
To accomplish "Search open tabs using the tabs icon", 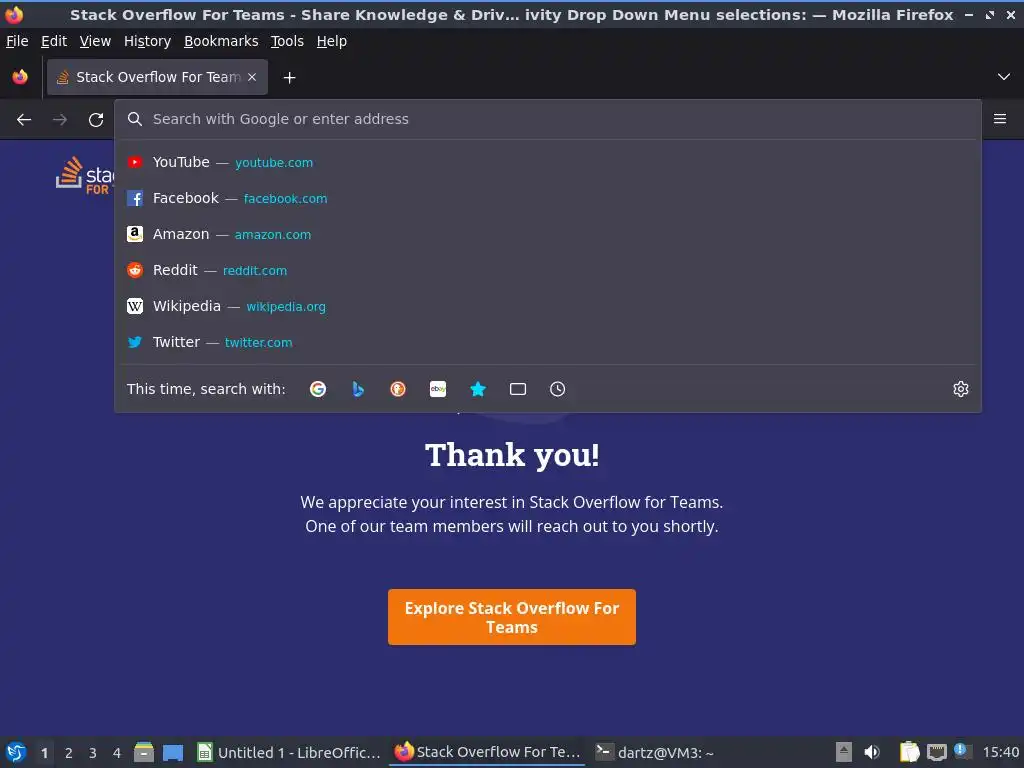I will coord(518,389).
